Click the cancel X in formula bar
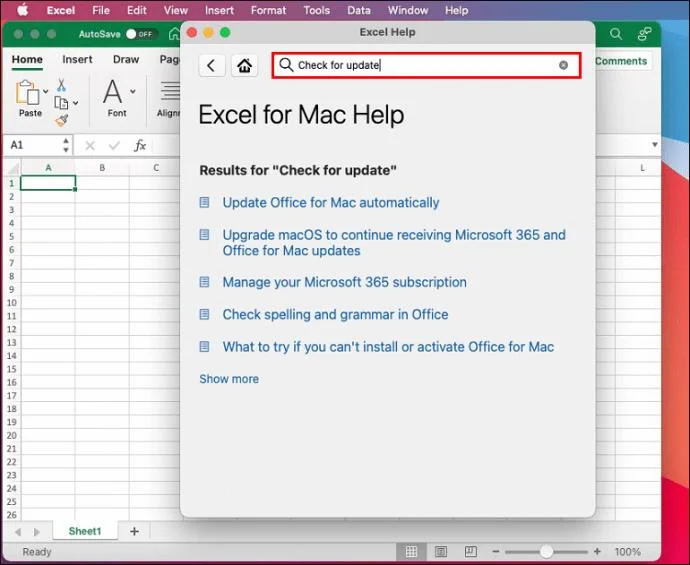Viewport: 690px width, 565px height. (90, 145)
